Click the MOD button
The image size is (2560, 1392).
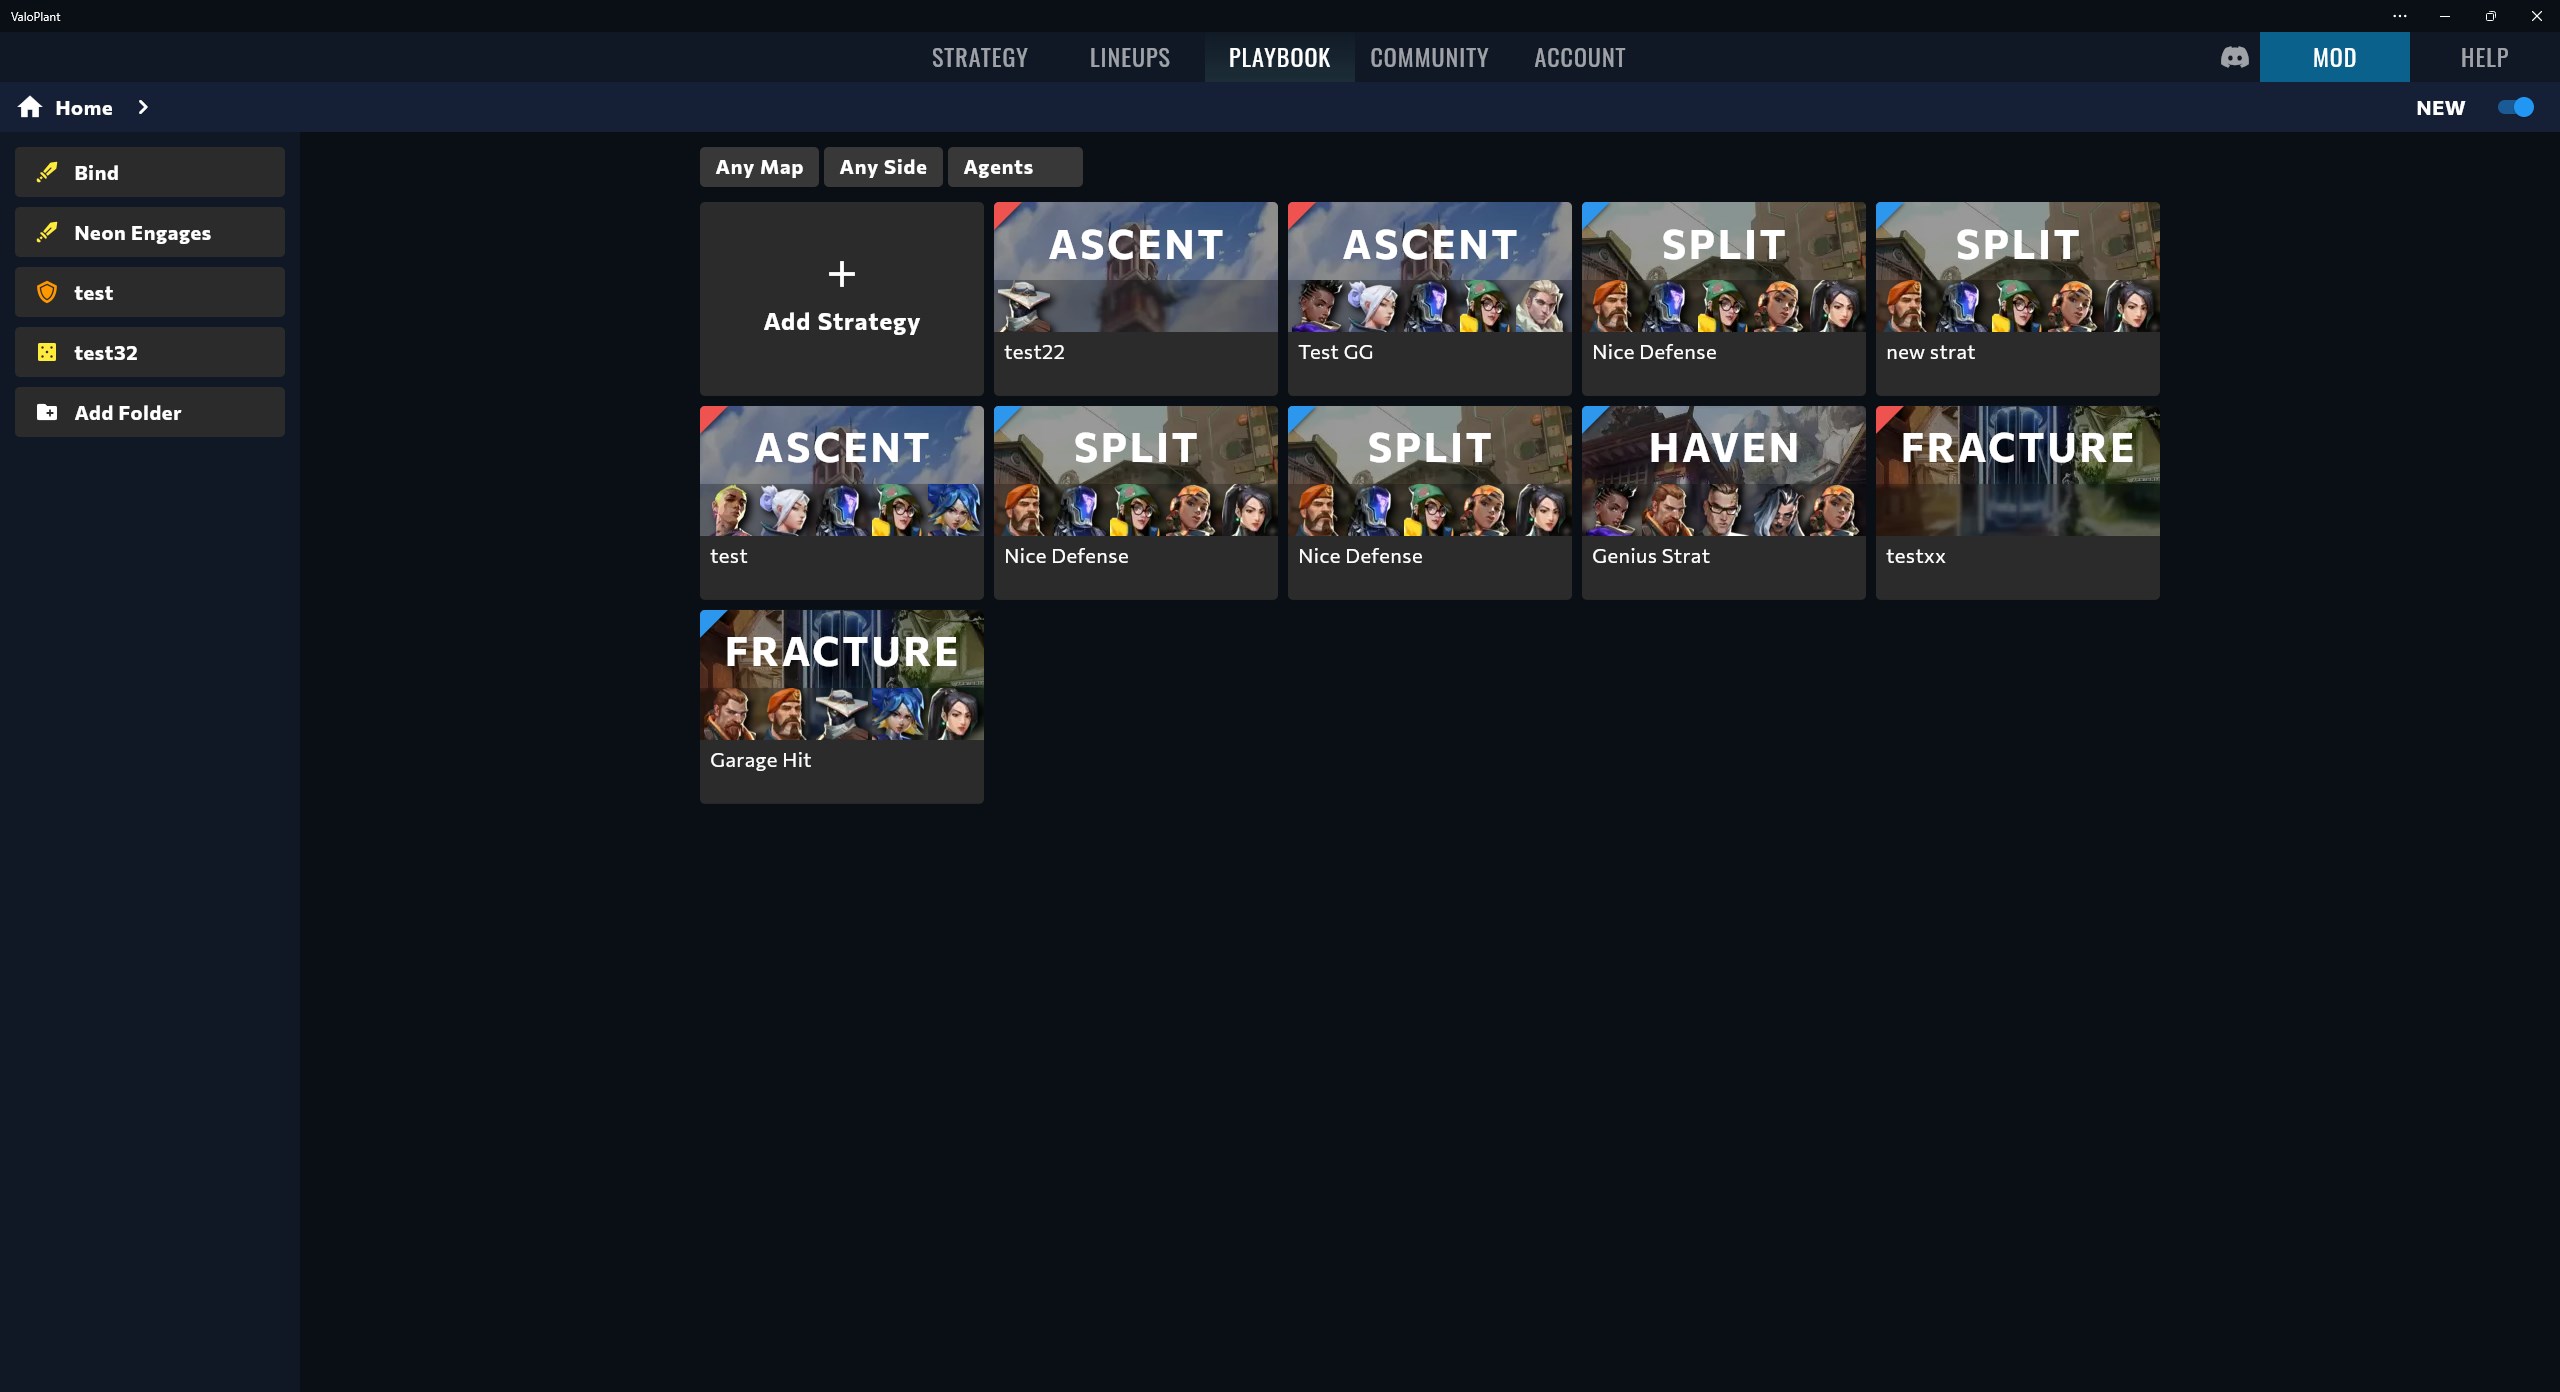(2334, 58)
